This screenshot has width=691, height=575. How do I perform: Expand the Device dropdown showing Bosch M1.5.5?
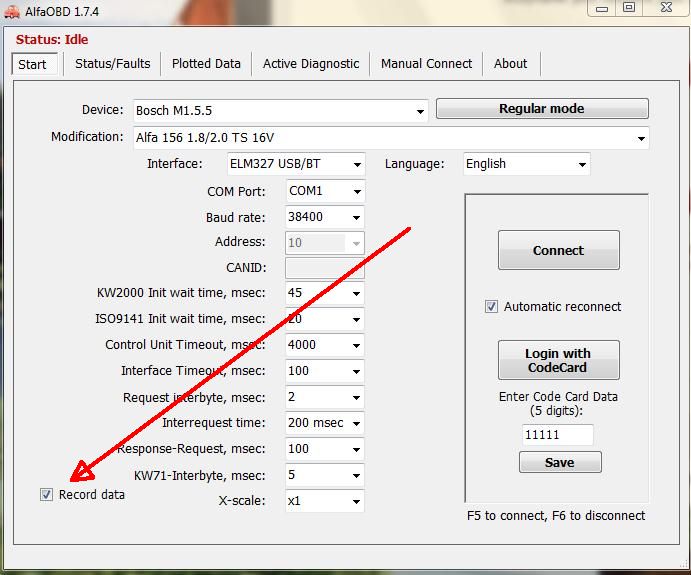click(281, 111)
